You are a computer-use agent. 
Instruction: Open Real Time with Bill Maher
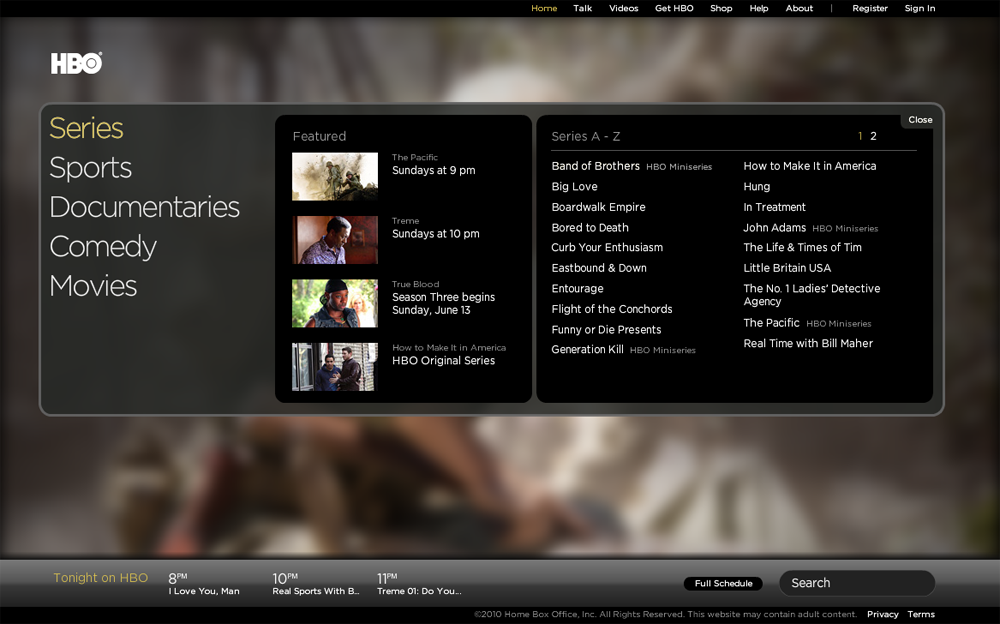pyautogui.click(x=808, y=343)
